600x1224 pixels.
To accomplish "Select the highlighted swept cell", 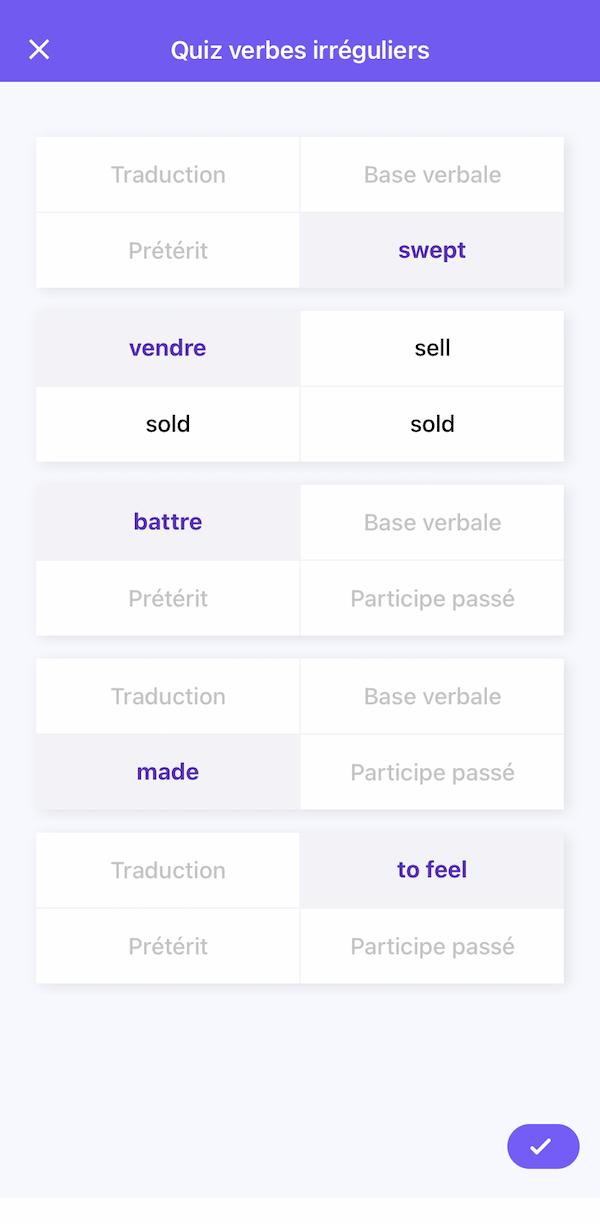I will [432, 251].
